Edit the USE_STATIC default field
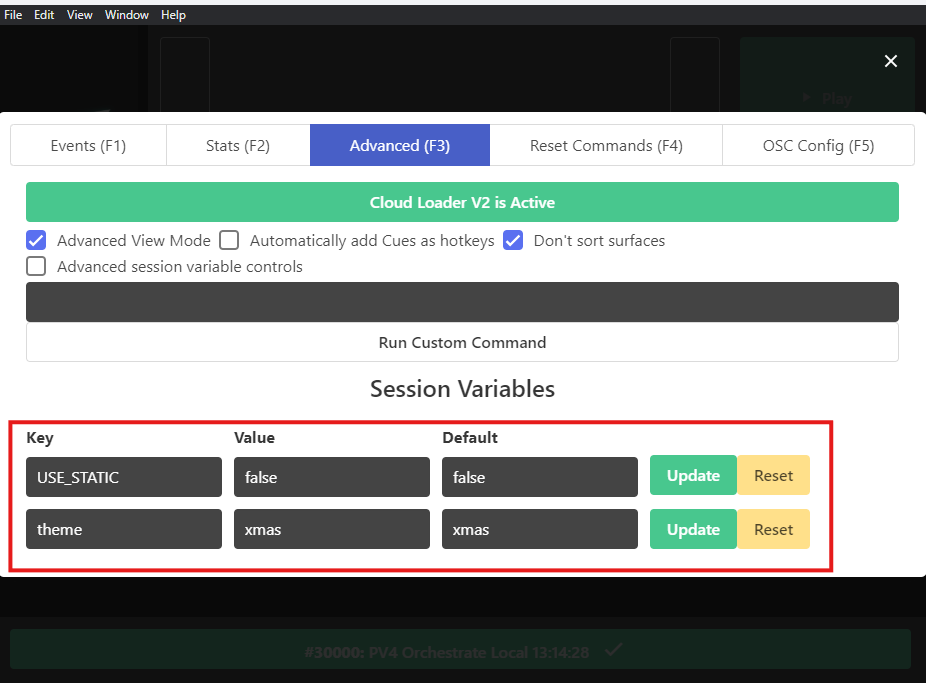This screenshot has height=683, width=926. tap(540, 477)
